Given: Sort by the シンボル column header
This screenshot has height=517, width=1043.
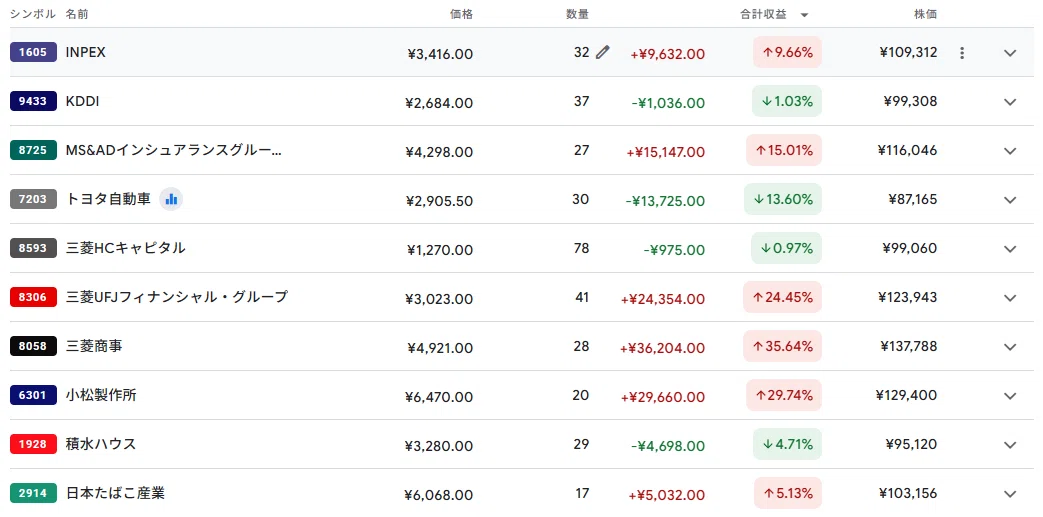Looking at the screenshot, I should [x=33, y=15].
